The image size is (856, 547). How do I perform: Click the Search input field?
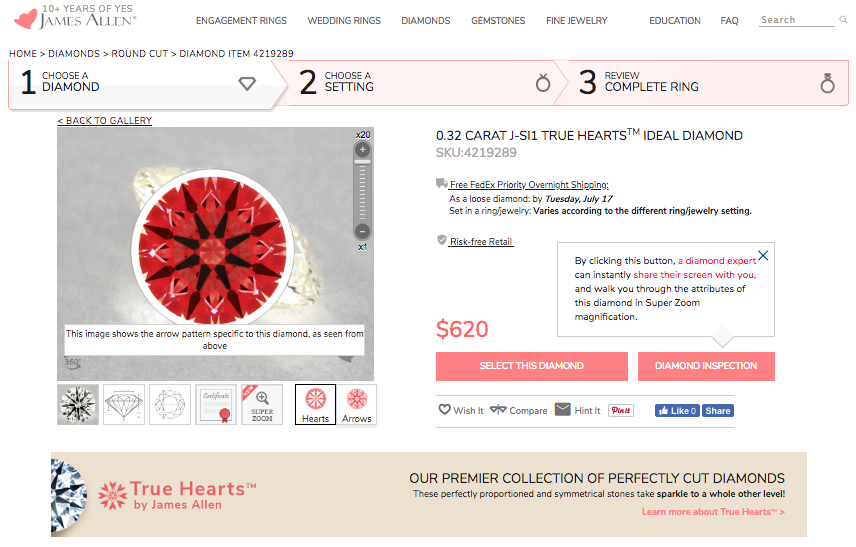(x=797, y=20)
